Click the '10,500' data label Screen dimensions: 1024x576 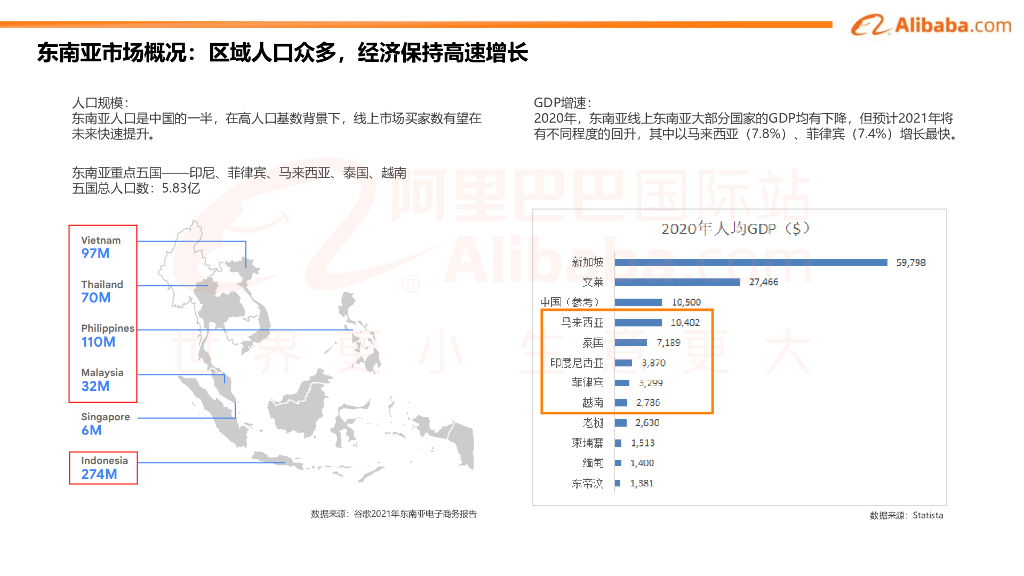click(x=686, y=302)
